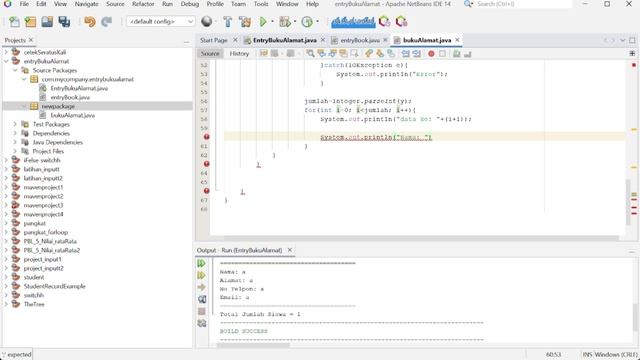Viewport: 640px width, 360px height.
Task: Collapse the Source Packages node
Action: [15, 70]
